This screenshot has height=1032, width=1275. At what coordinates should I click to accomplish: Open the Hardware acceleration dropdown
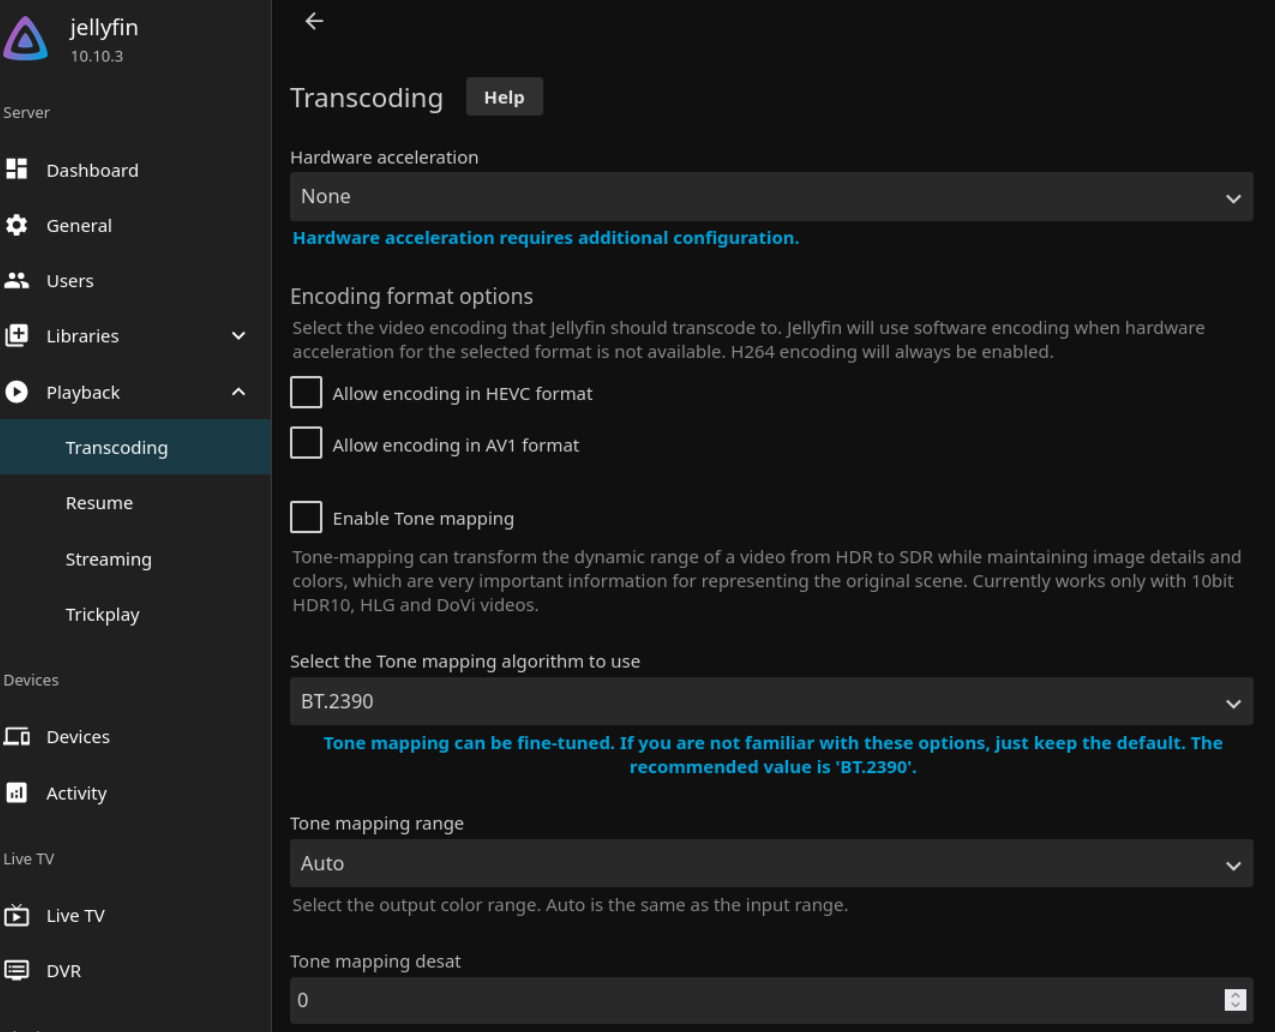771,196
